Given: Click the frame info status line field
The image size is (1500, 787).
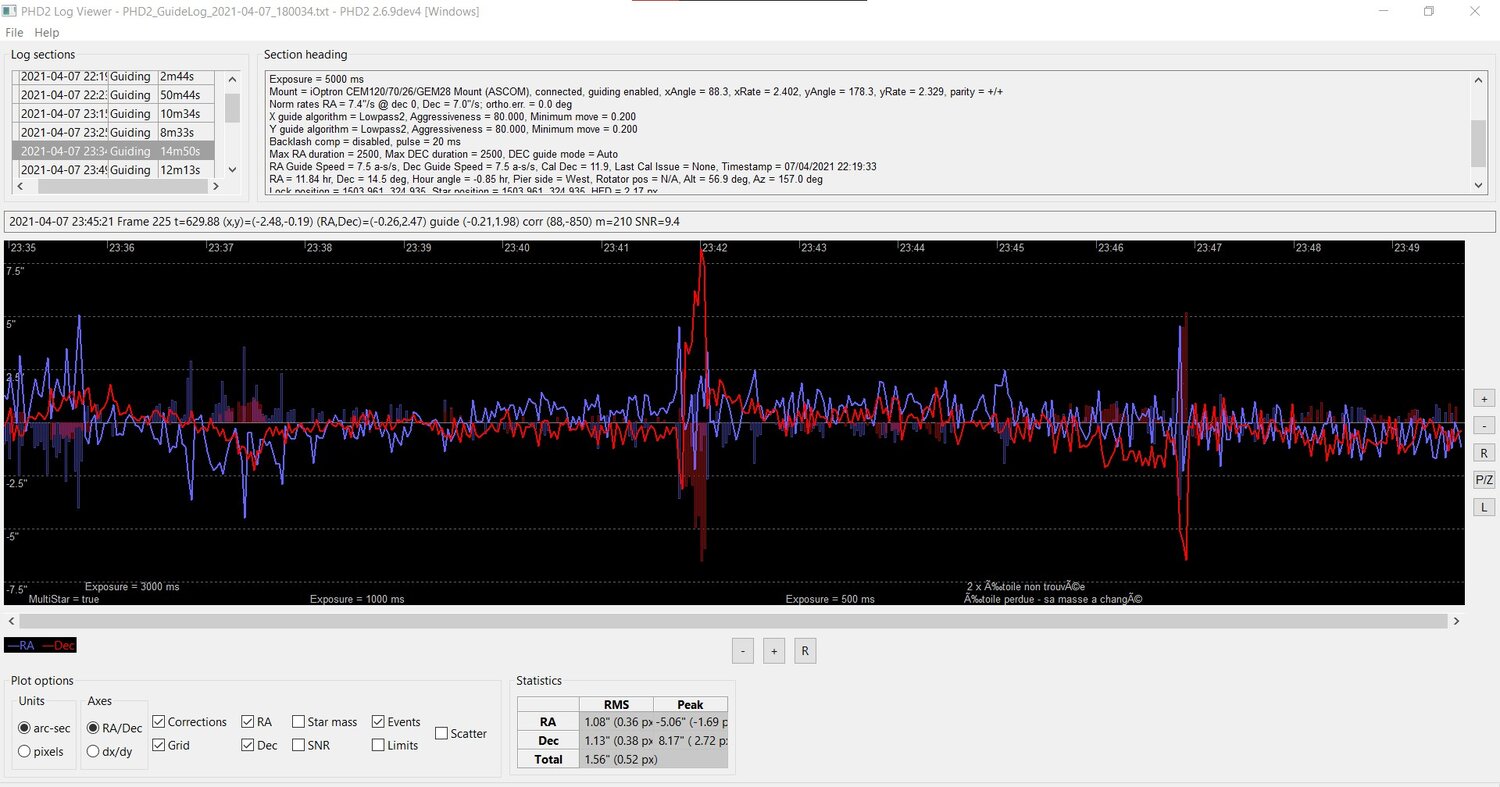Looking at the screenshot, I should [750, 222].
